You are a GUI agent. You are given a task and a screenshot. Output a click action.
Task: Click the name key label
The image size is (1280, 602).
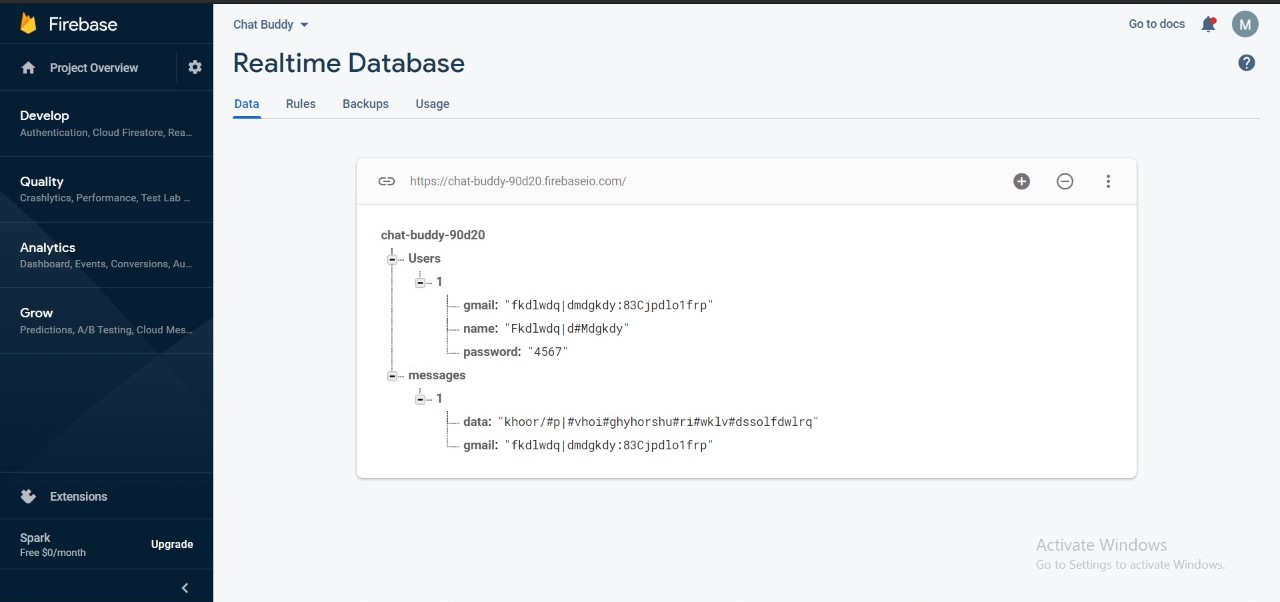[x=481, y=328]
